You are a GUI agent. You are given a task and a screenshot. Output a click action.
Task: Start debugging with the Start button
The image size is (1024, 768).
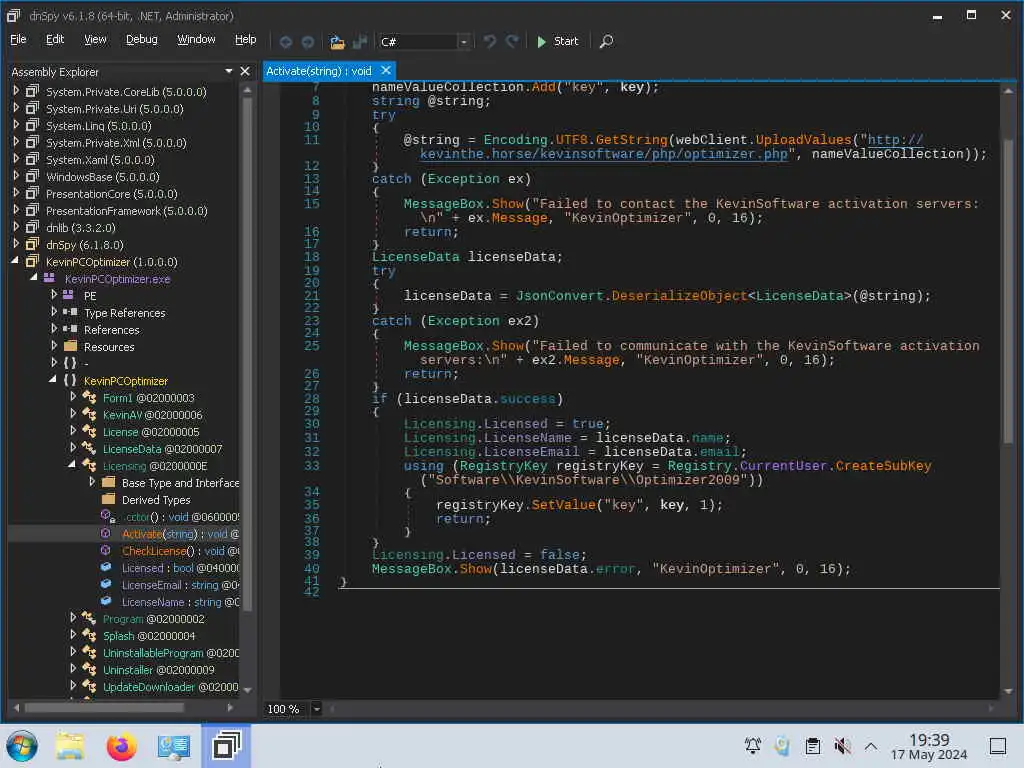point(557,41)
